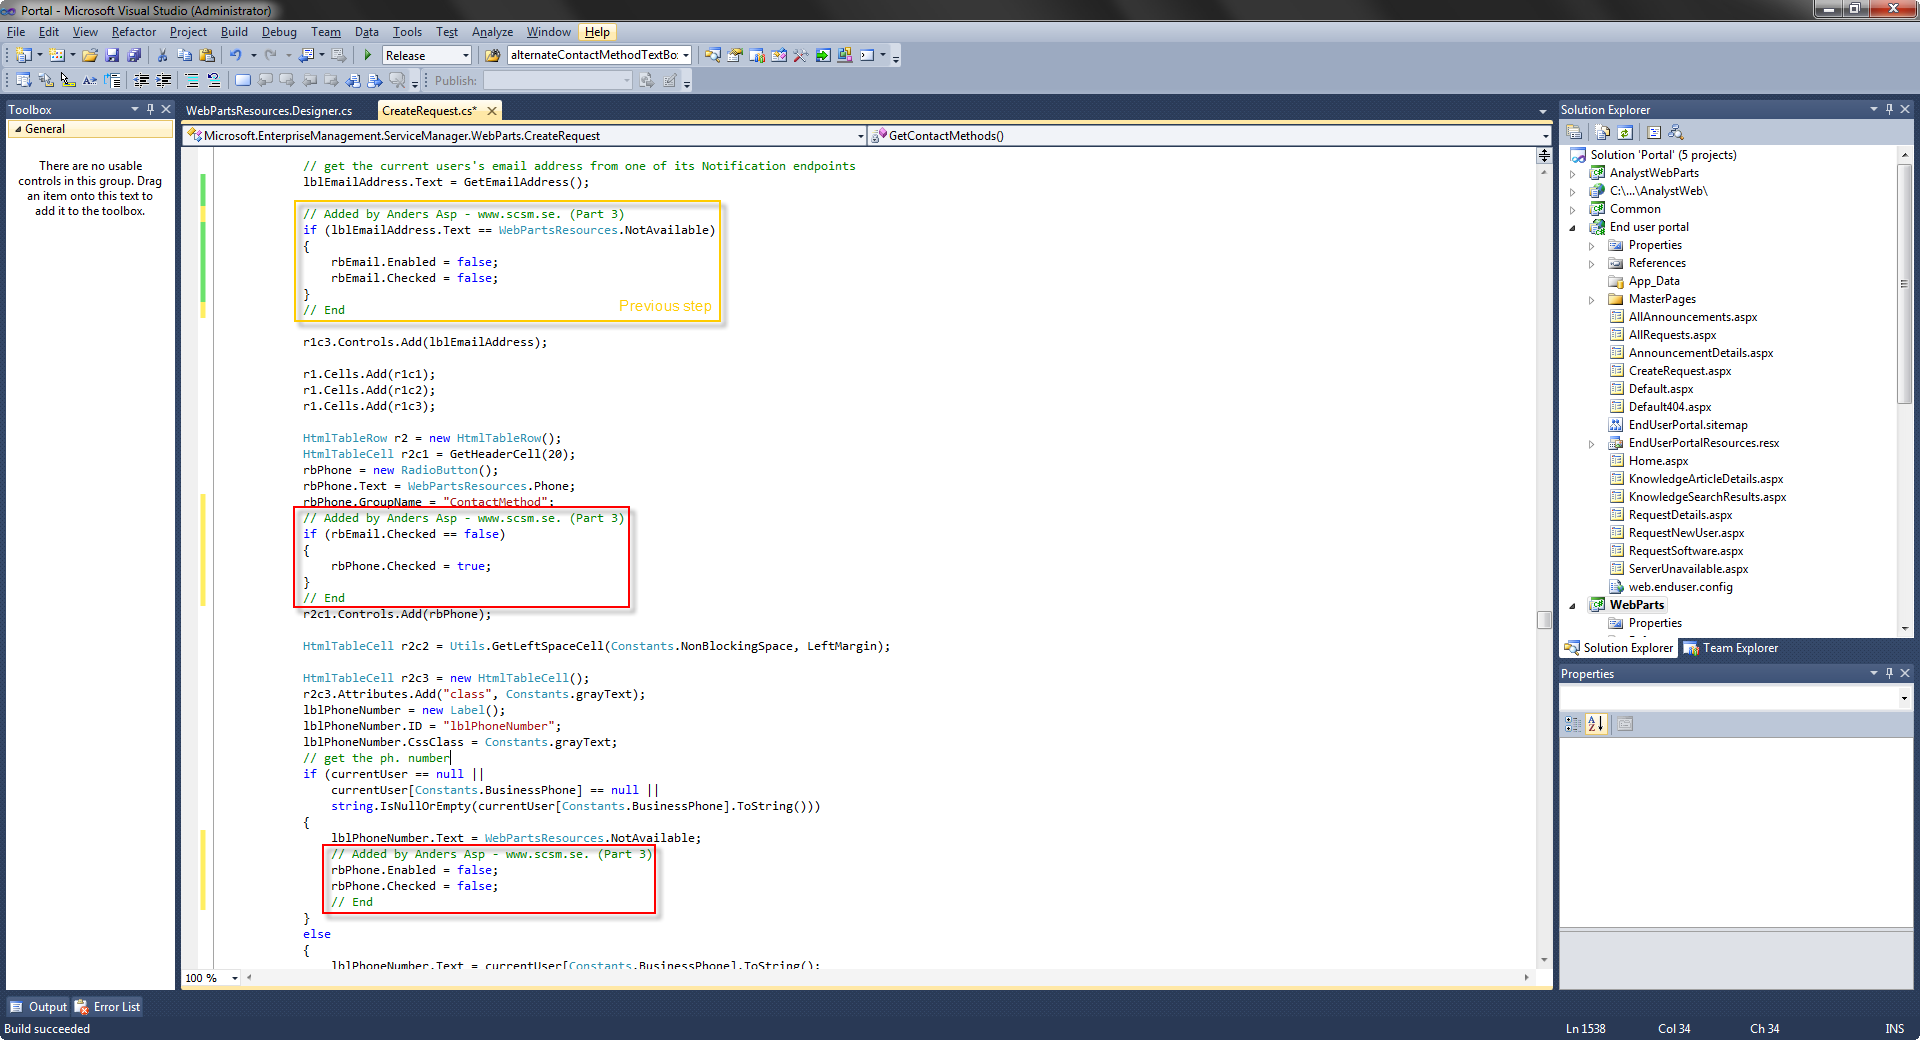The height and width of the screenshot is (1040, 1920).
Task: Start debugging with the green play icon
Action: click(x=368, y=55)
